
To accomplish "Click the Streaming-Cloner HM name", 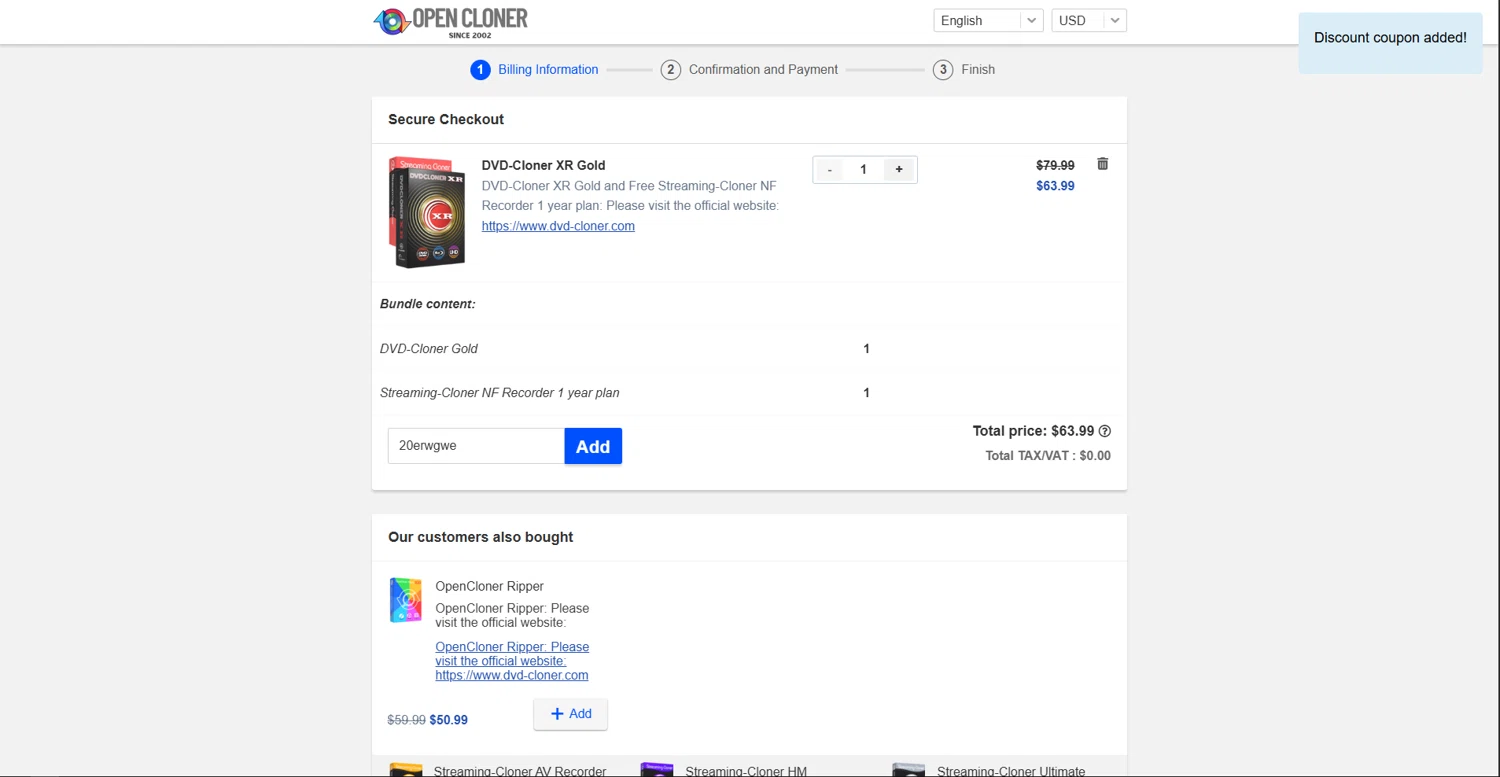I will pos(746,771).
